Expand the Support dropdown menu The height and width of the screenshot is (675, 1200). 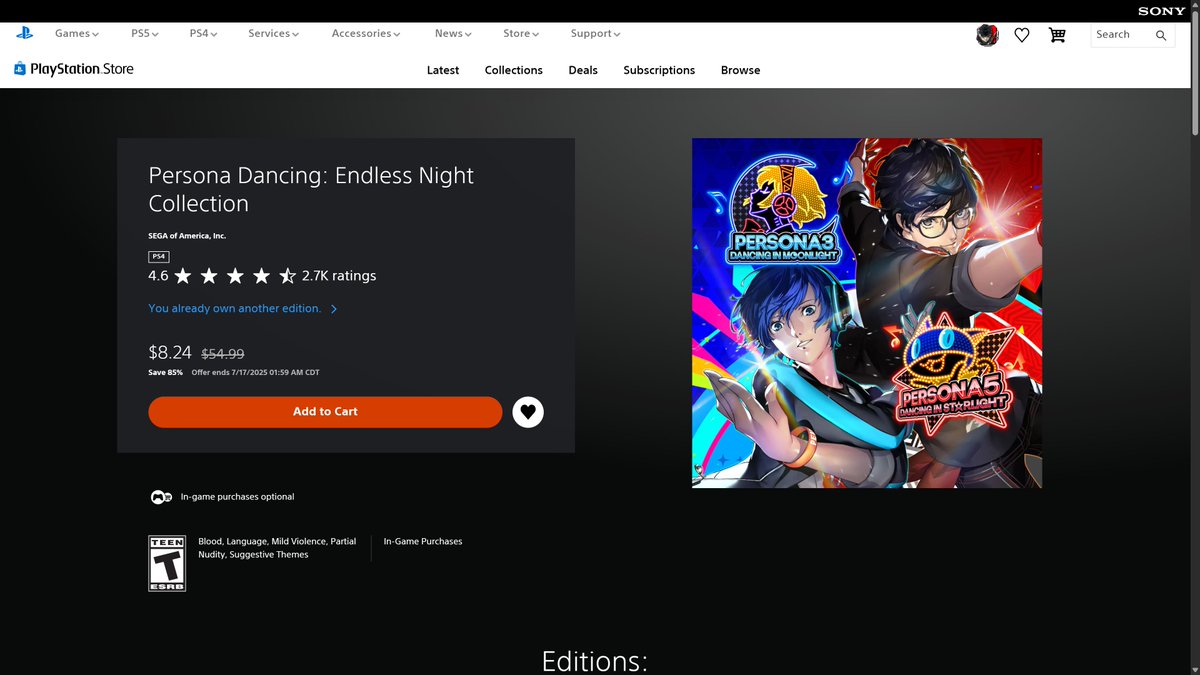click(596, 33)
